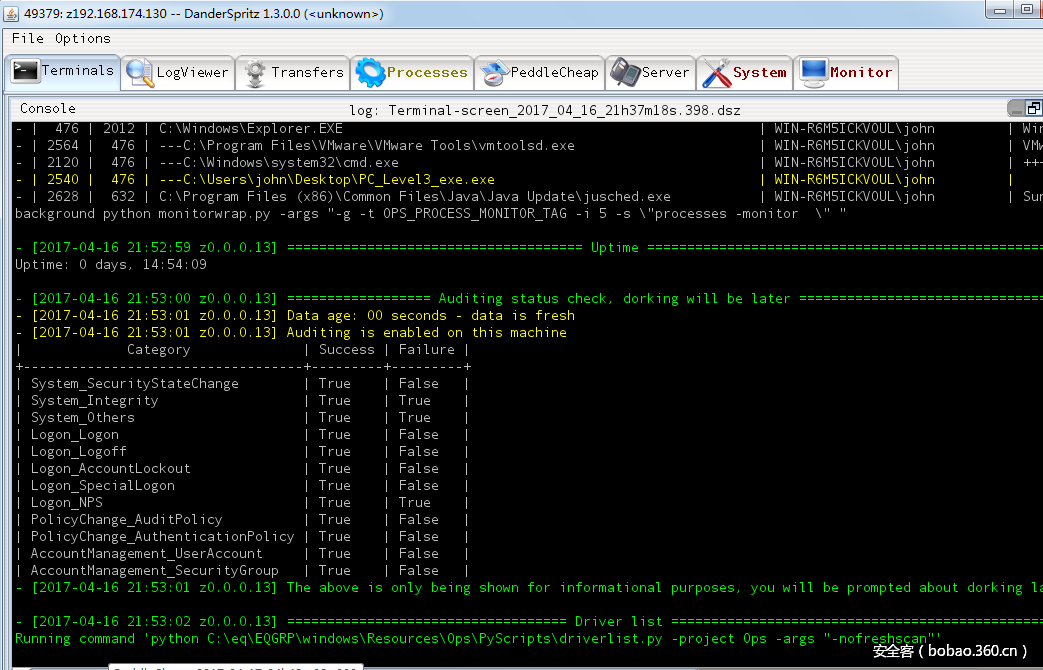This screenshot has width=1043, height=670.
Task: Minimize the DanderSpritz window
Action: click(999, 9)
